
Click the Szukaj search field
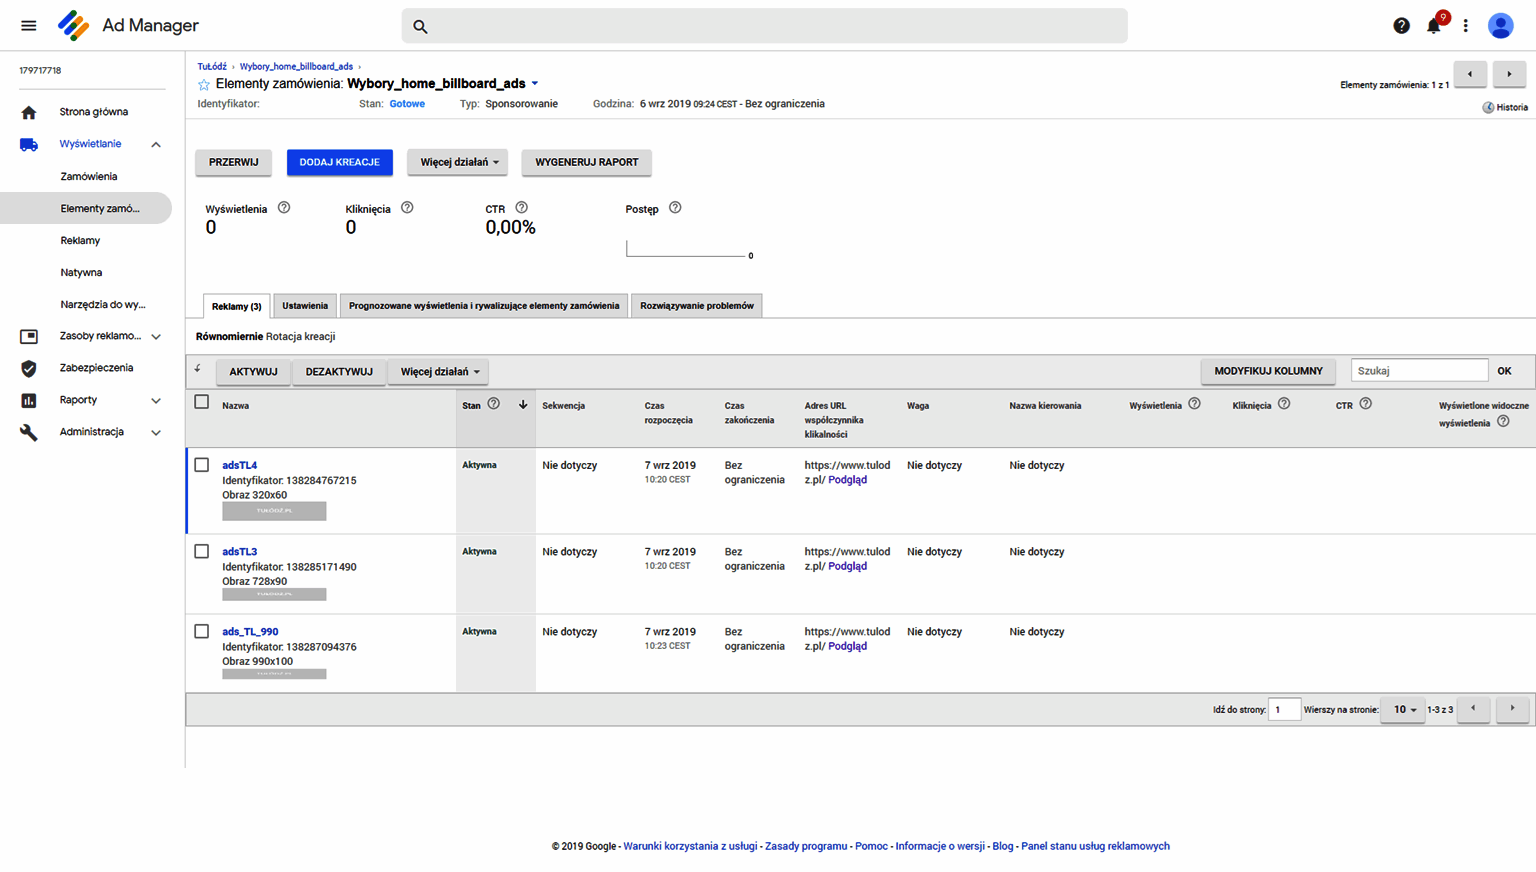click(1418, 371)
